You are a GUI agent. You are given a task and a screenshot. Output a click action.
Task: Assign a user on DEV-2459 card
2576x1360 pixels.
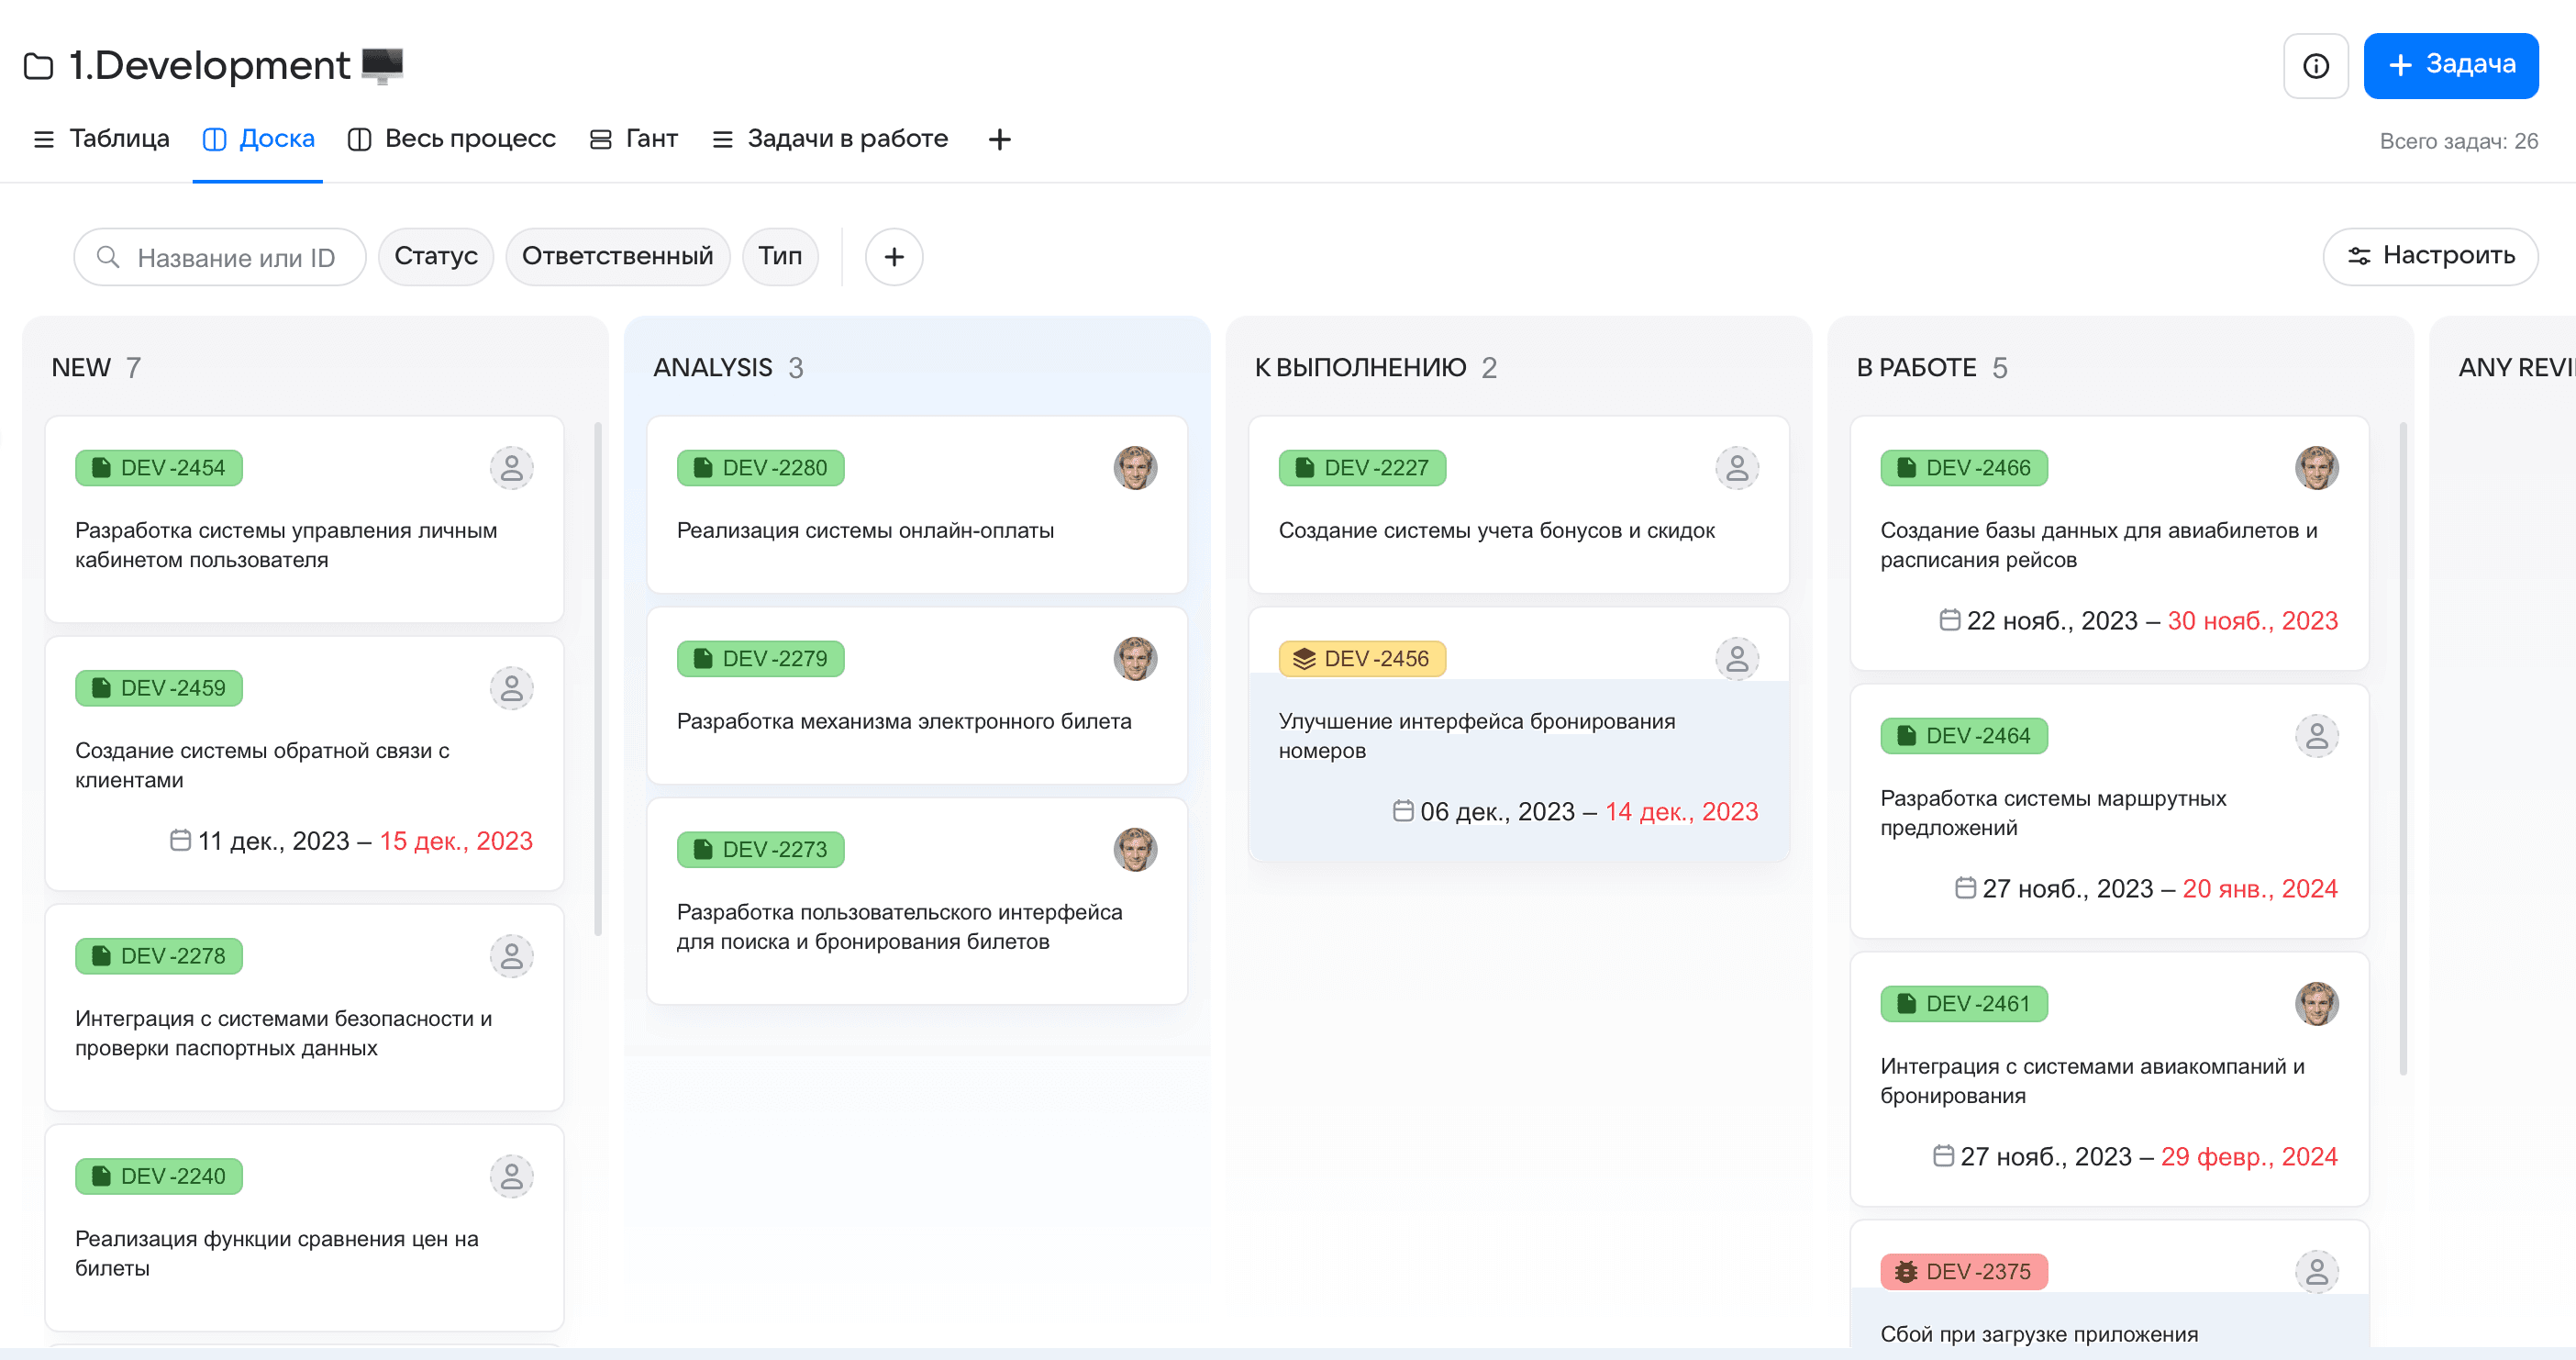[x=511, y=688]
